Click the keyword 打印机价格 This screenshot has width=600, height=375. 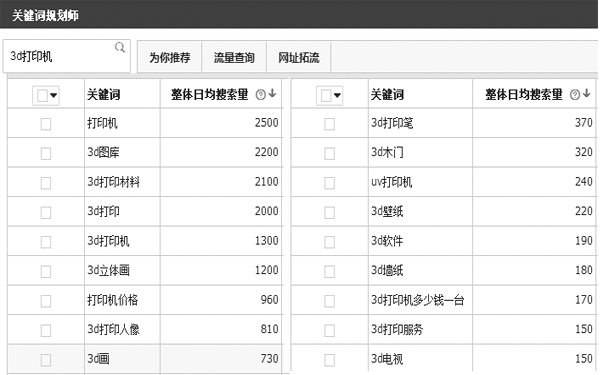coord(112,300)
